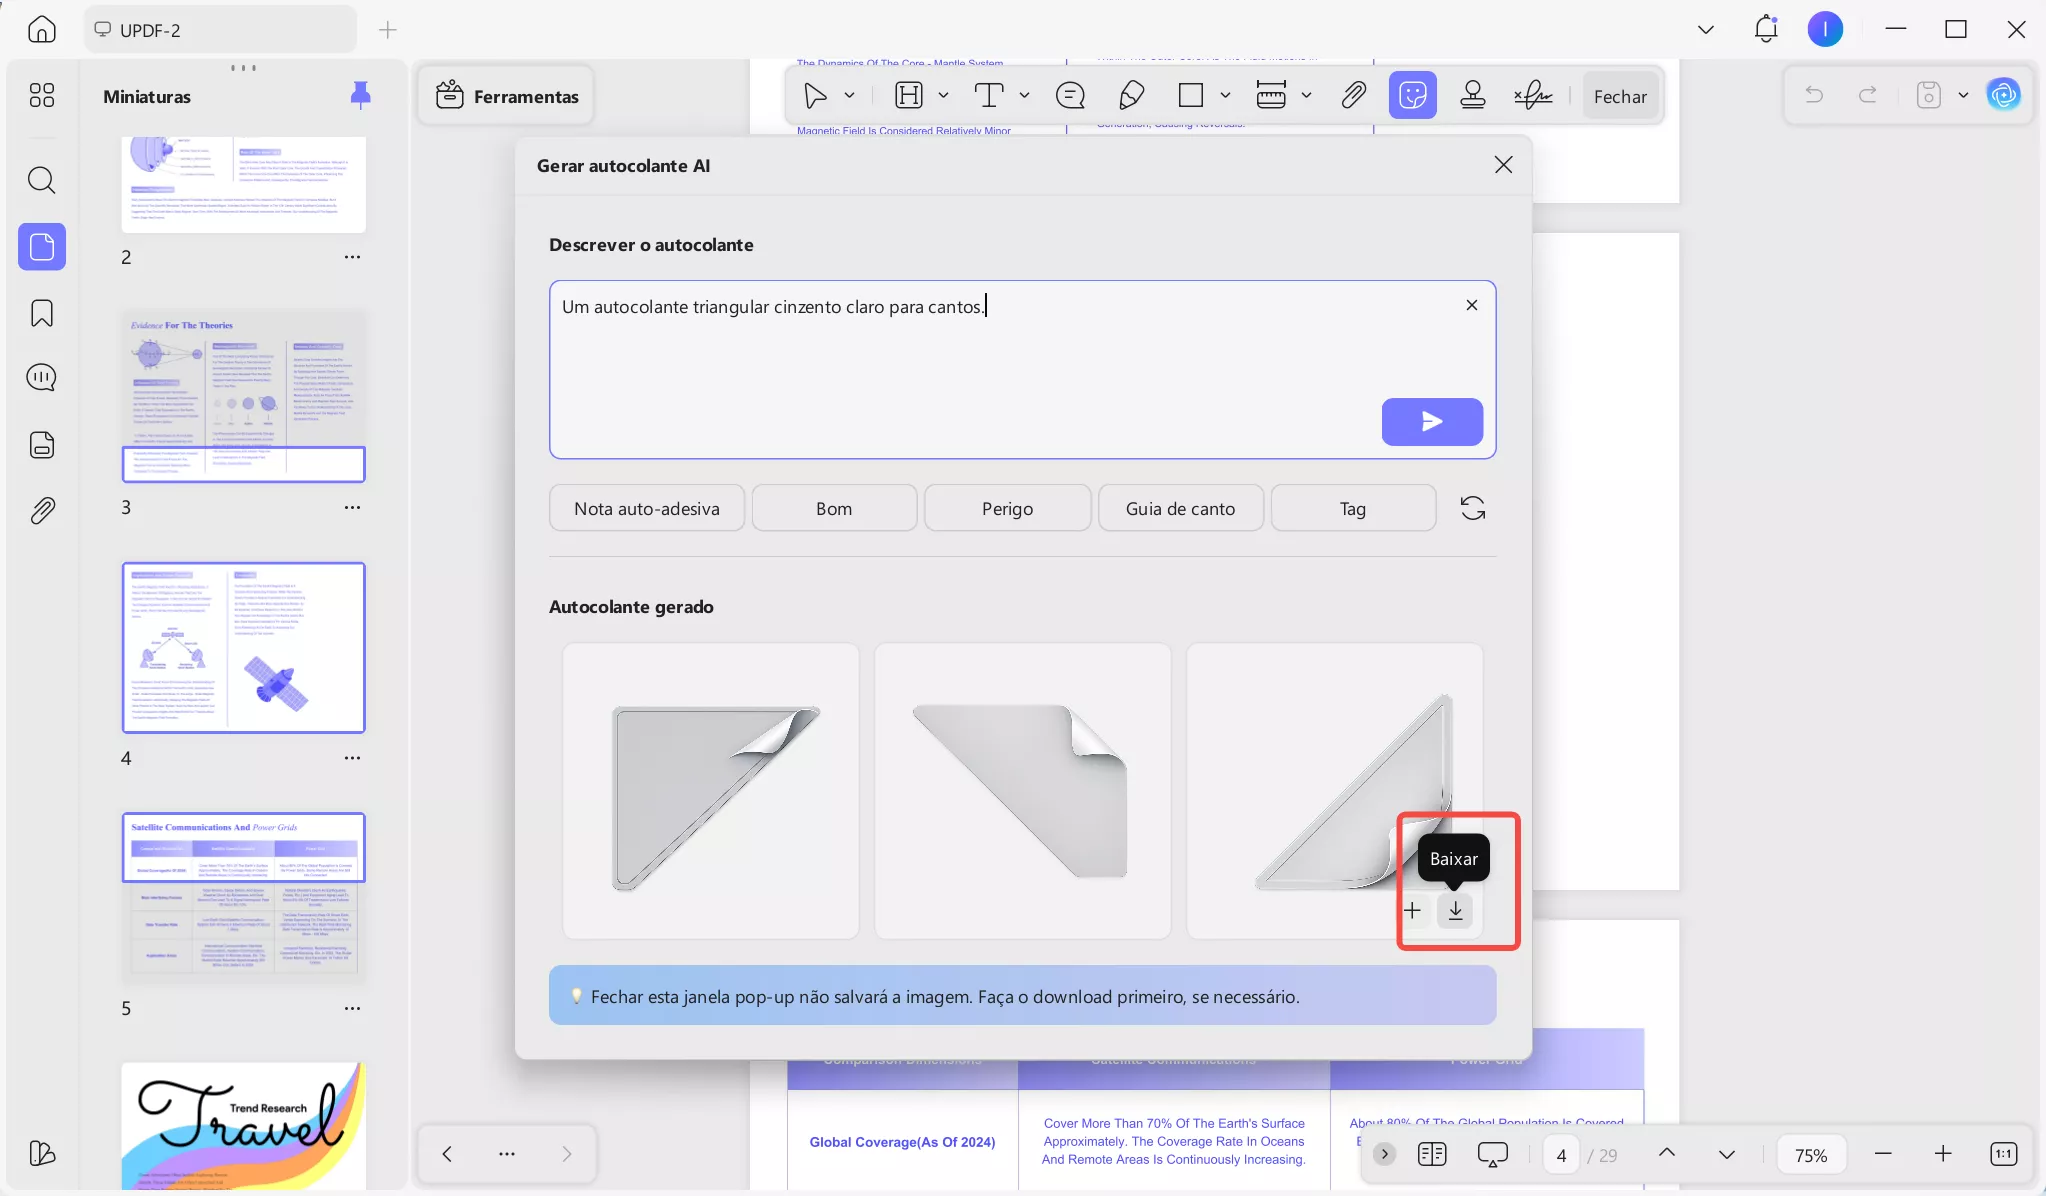The width and height of the screenshot is (2046, 1196).
Task: Open the search panel in sidebar
Action: (x=42, y=181)
